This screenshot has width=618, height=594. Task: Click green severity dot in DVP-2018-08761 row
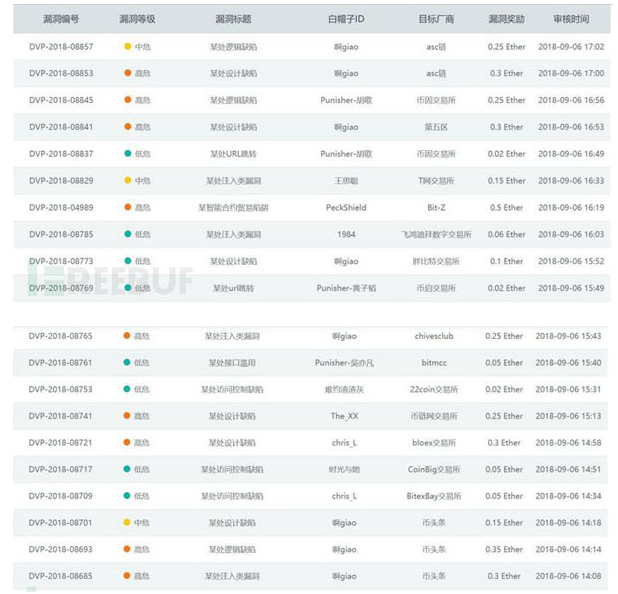tap(127, 363)
